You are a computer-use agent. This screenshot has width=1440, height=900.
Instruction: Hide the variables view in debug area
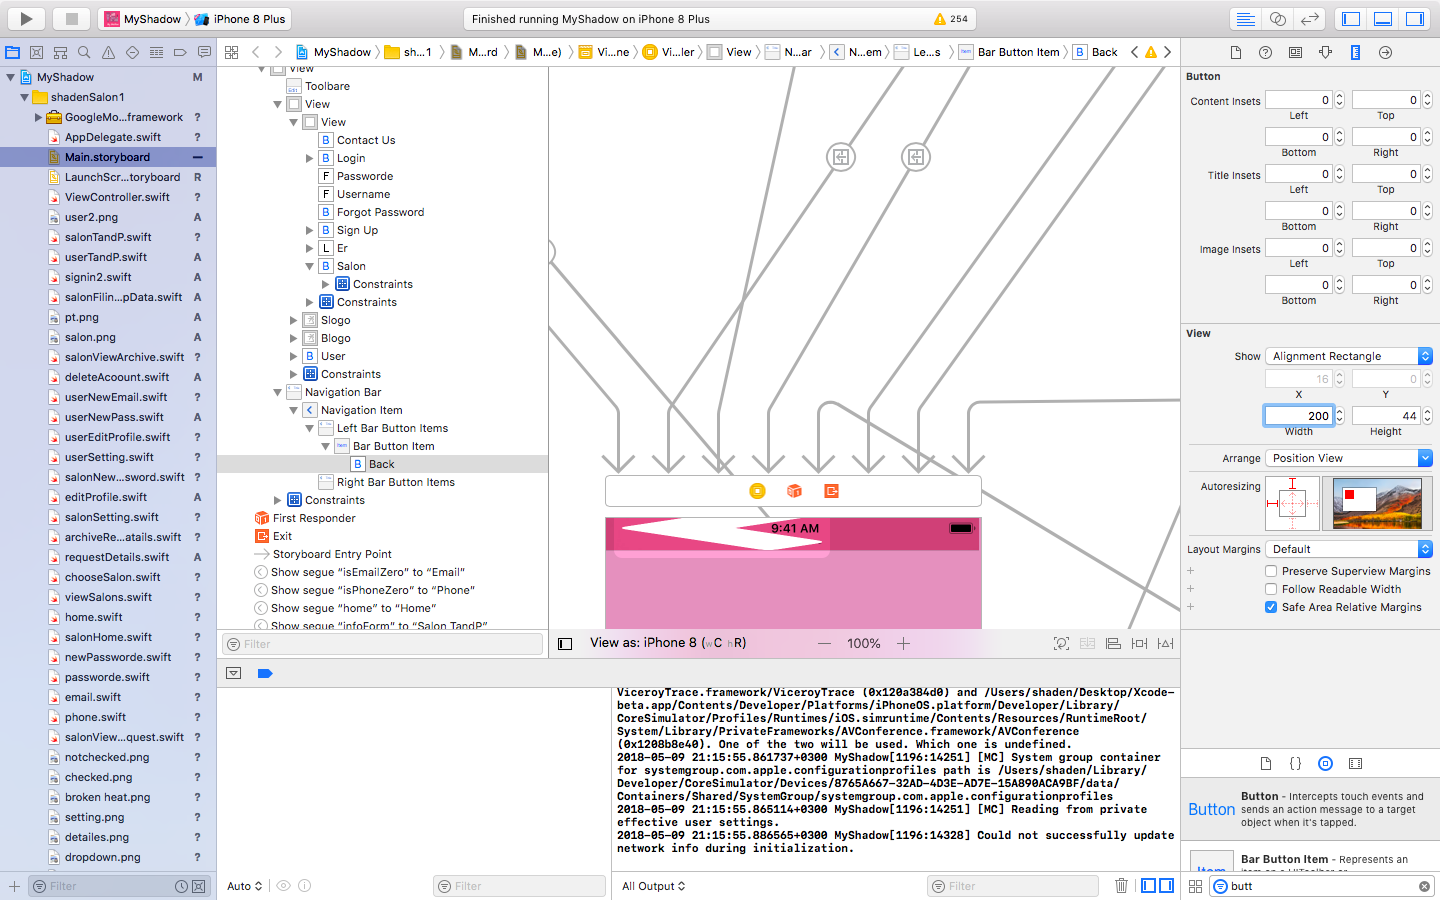point(1149,886)
